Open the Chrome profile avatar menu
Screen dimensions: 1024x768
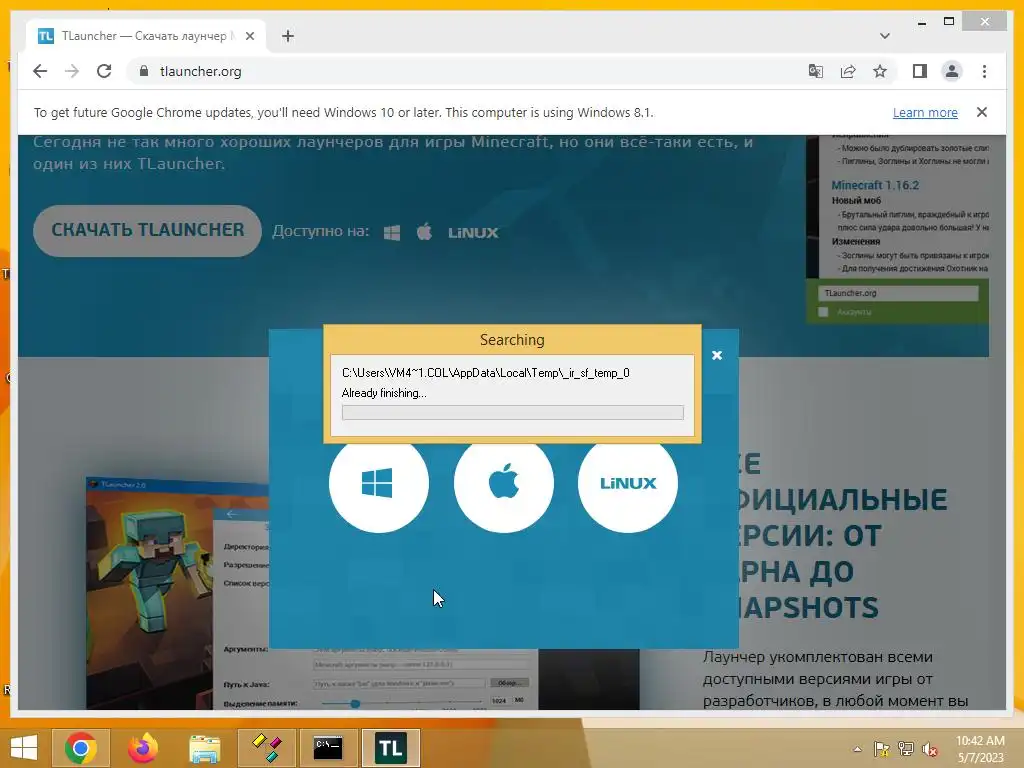(952, 71)
